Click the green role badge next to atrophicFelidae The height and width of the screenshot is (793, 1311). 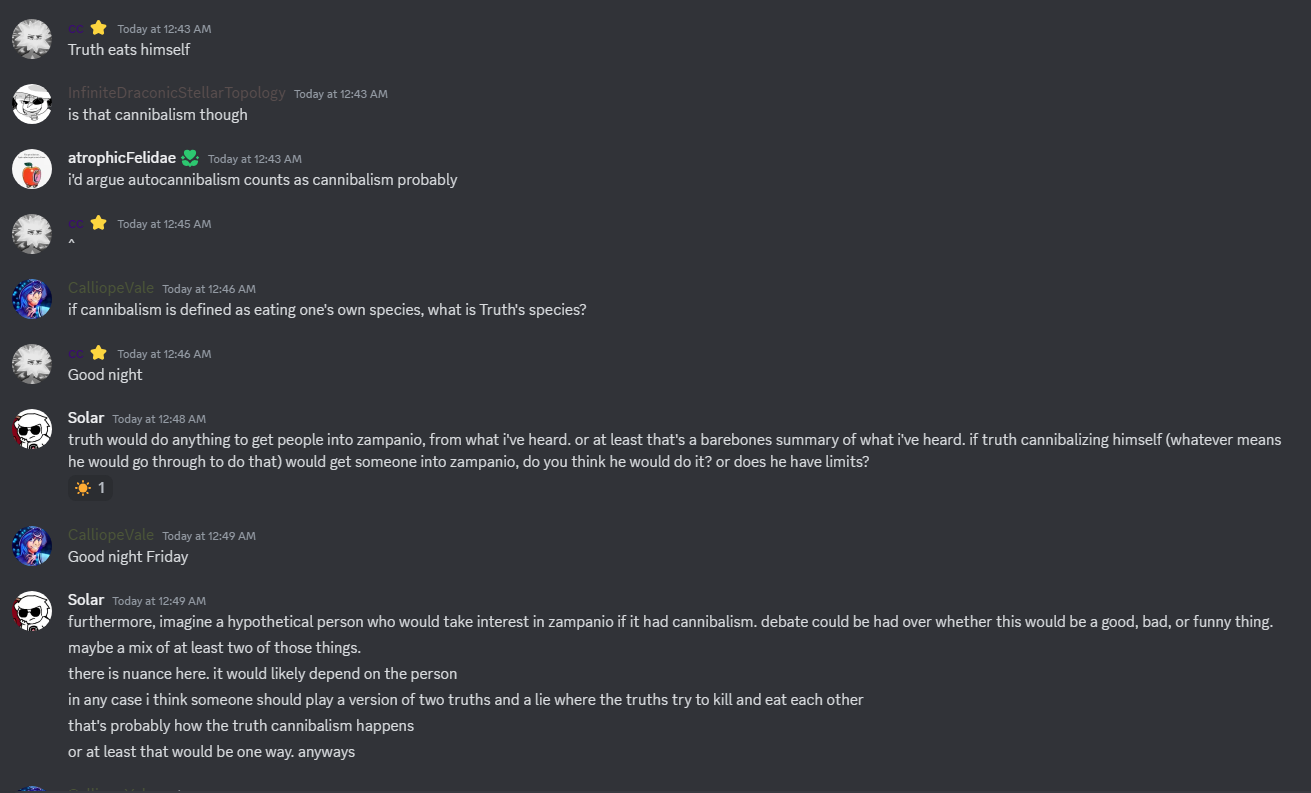click(x=190, y=158)
